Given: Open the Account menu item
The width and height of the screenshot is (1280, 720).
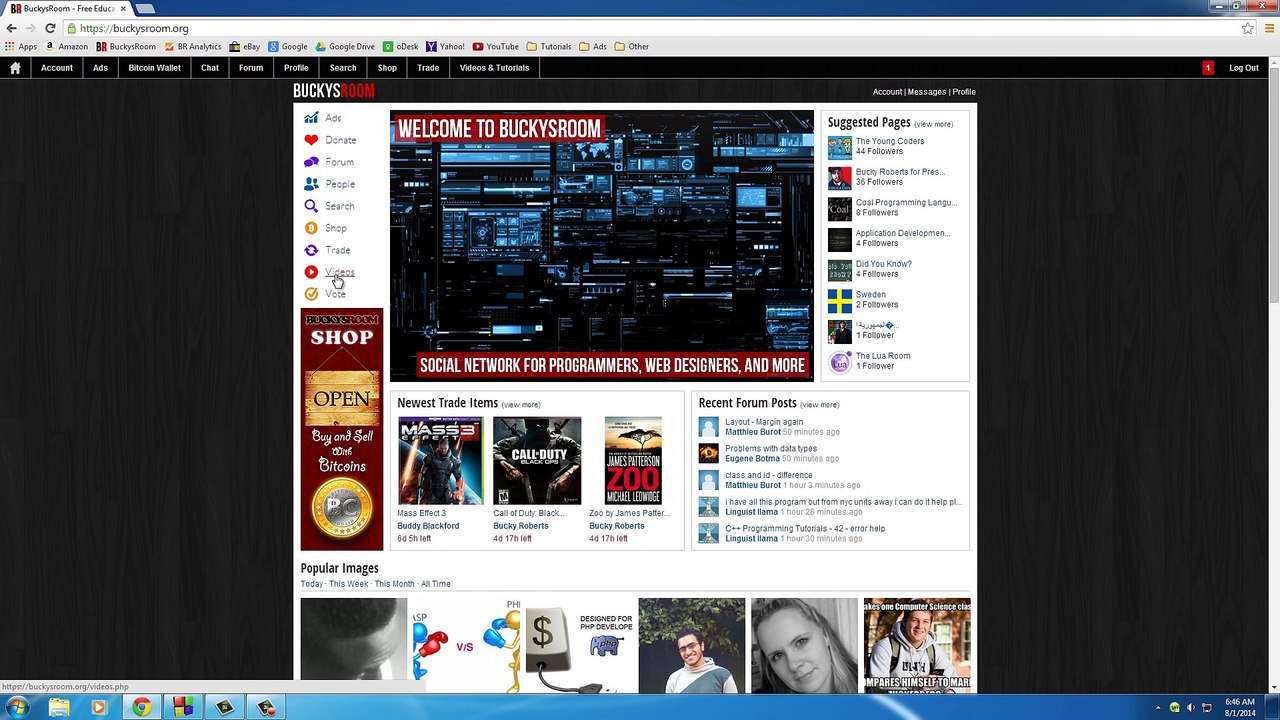Looking at the screenshot, I should (x=57, y=68).
